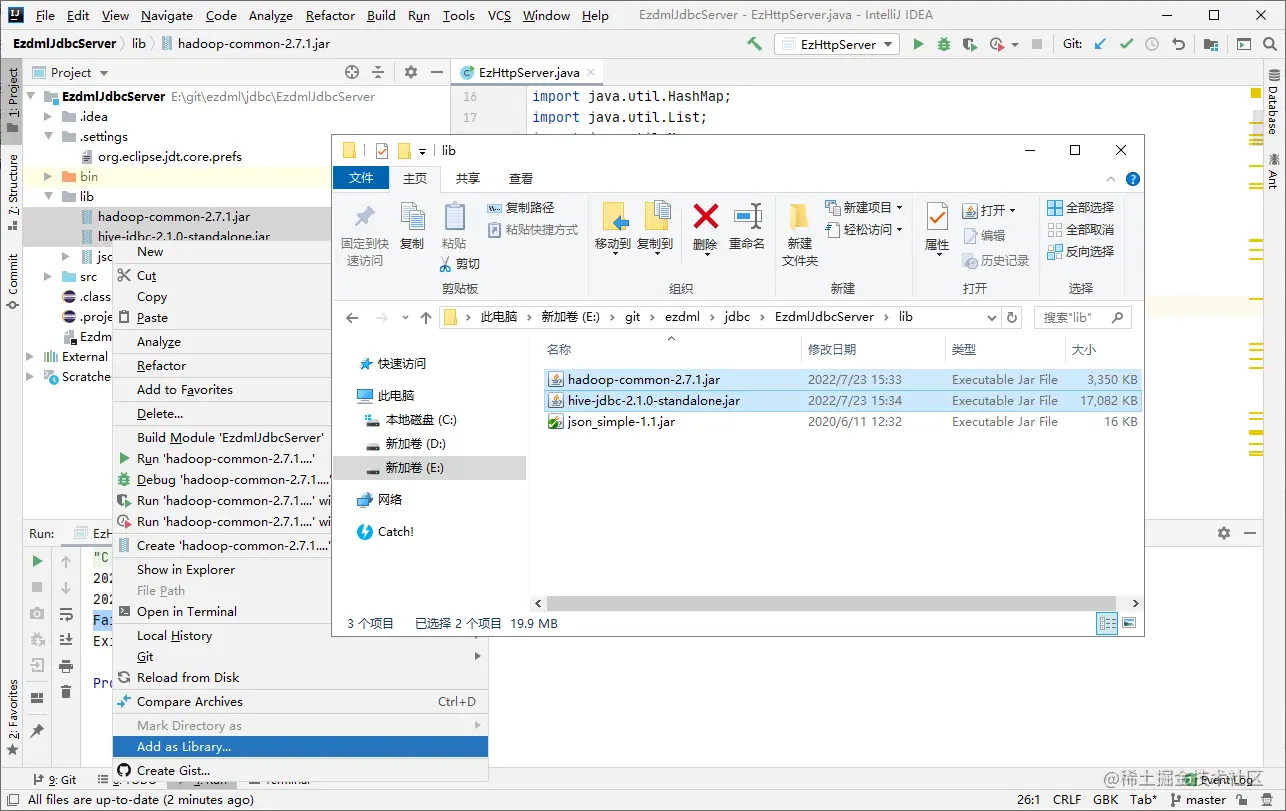Open the Database side tool window
The image size is (1286, 811).
(1273, 104)
